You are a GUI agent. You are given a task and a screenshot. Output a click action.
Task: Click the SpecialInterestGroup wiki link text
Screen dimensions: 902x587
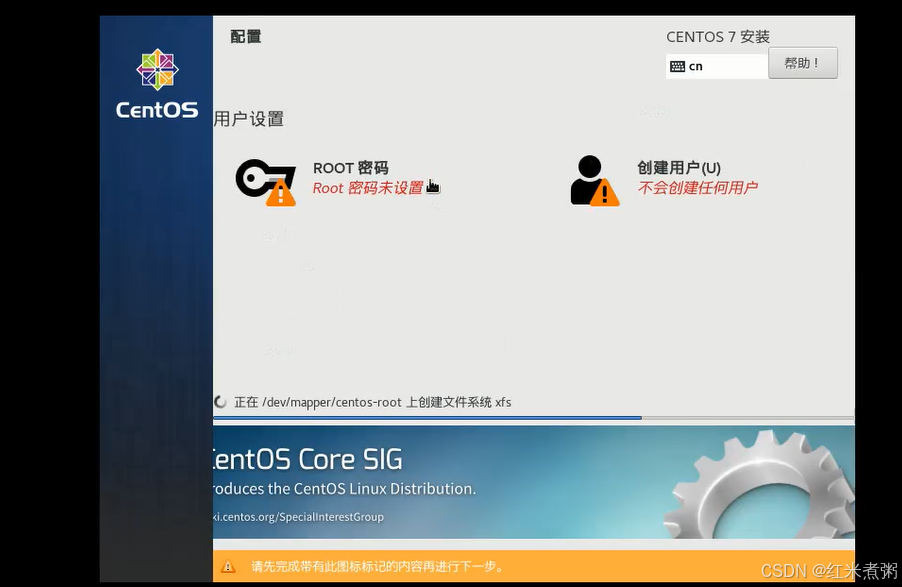tap(298, 517)
